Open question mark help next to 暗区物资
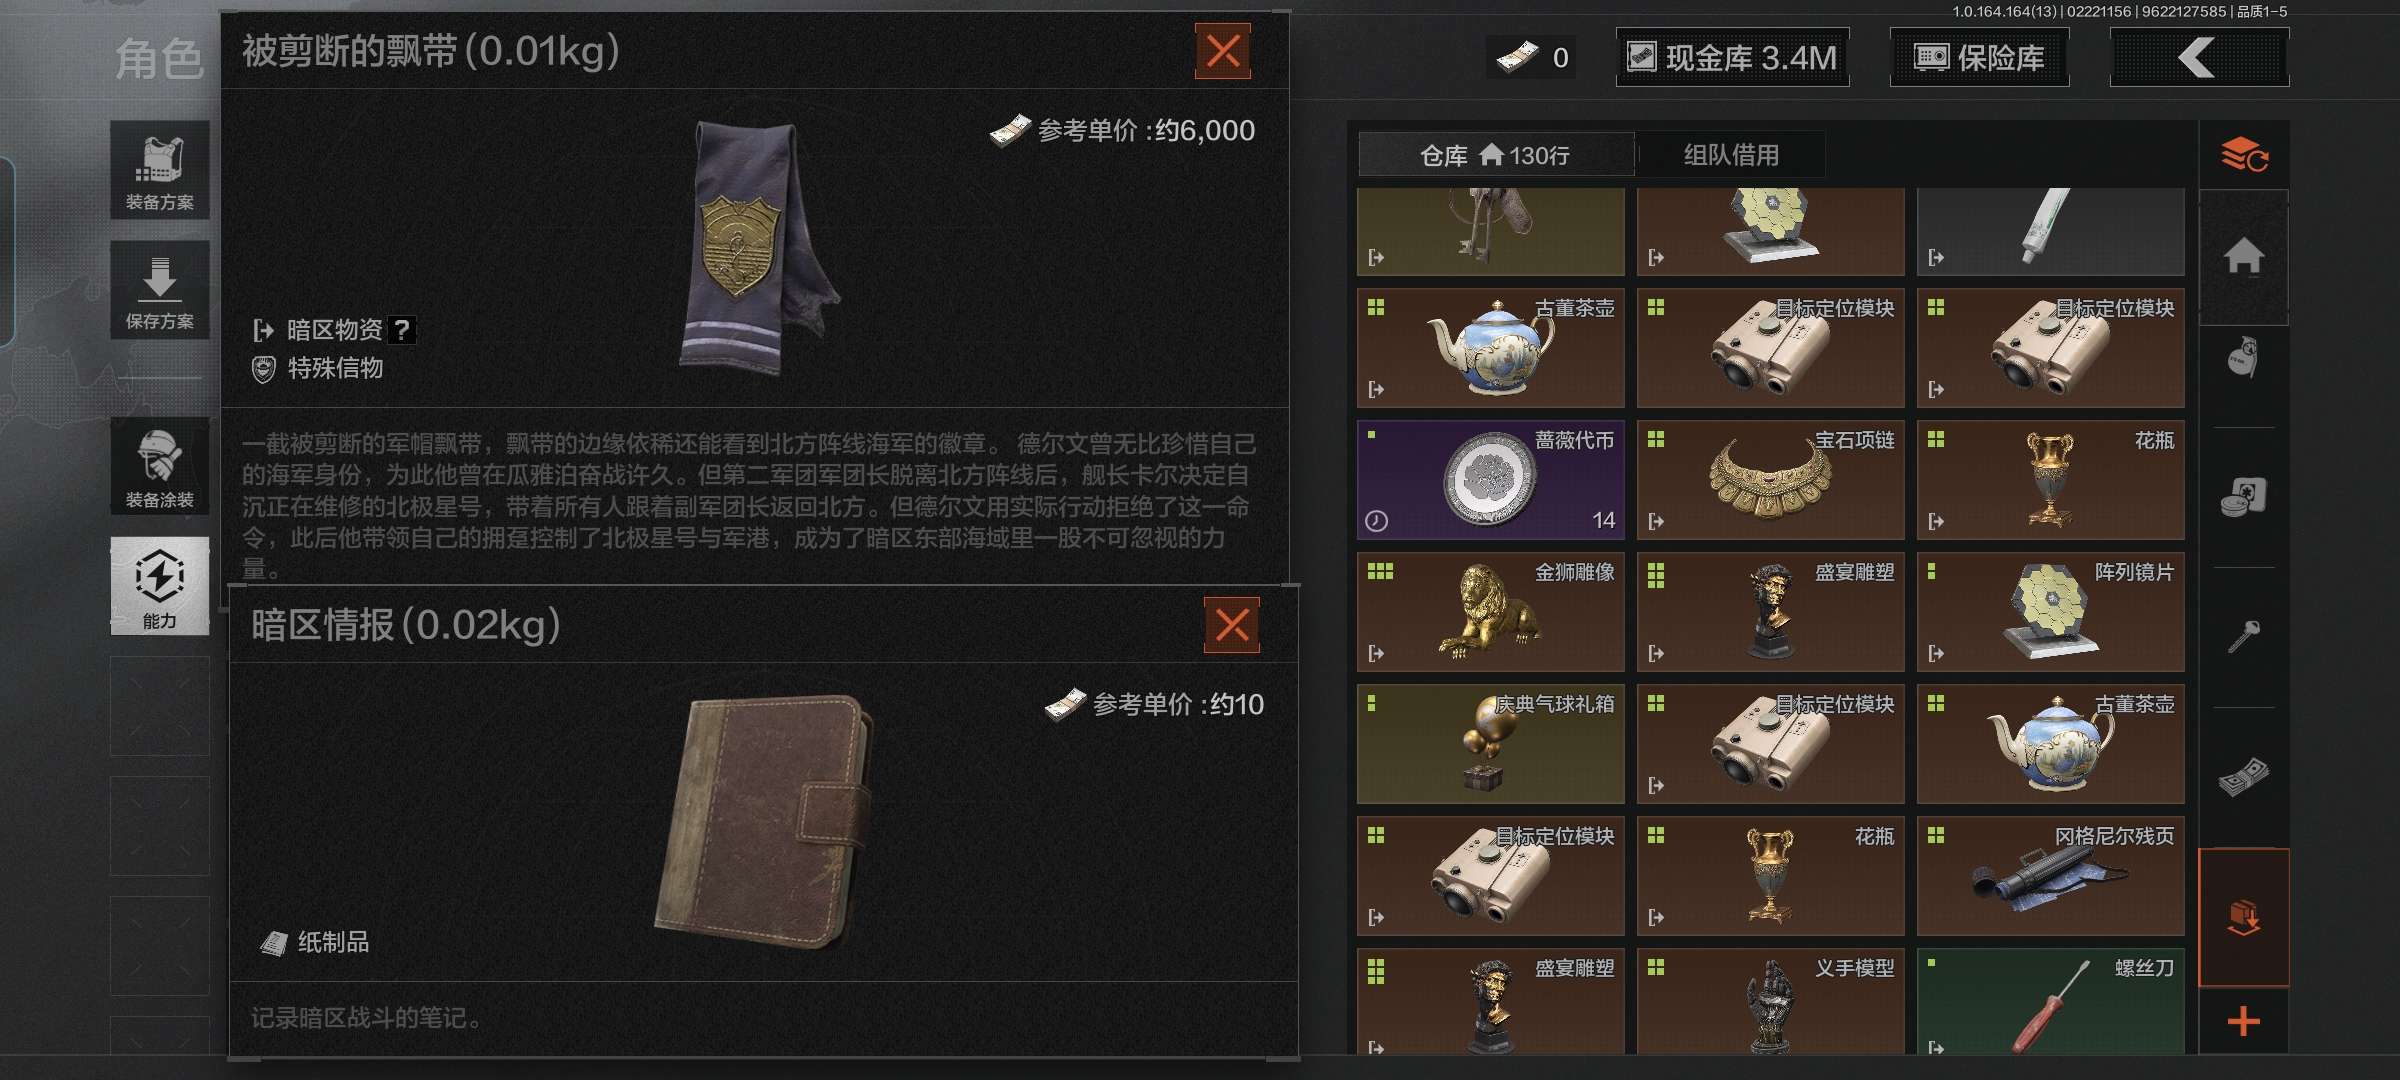Image resolution: width=2400 pixels, height=1080 pixels. click(x=402, y=330)
